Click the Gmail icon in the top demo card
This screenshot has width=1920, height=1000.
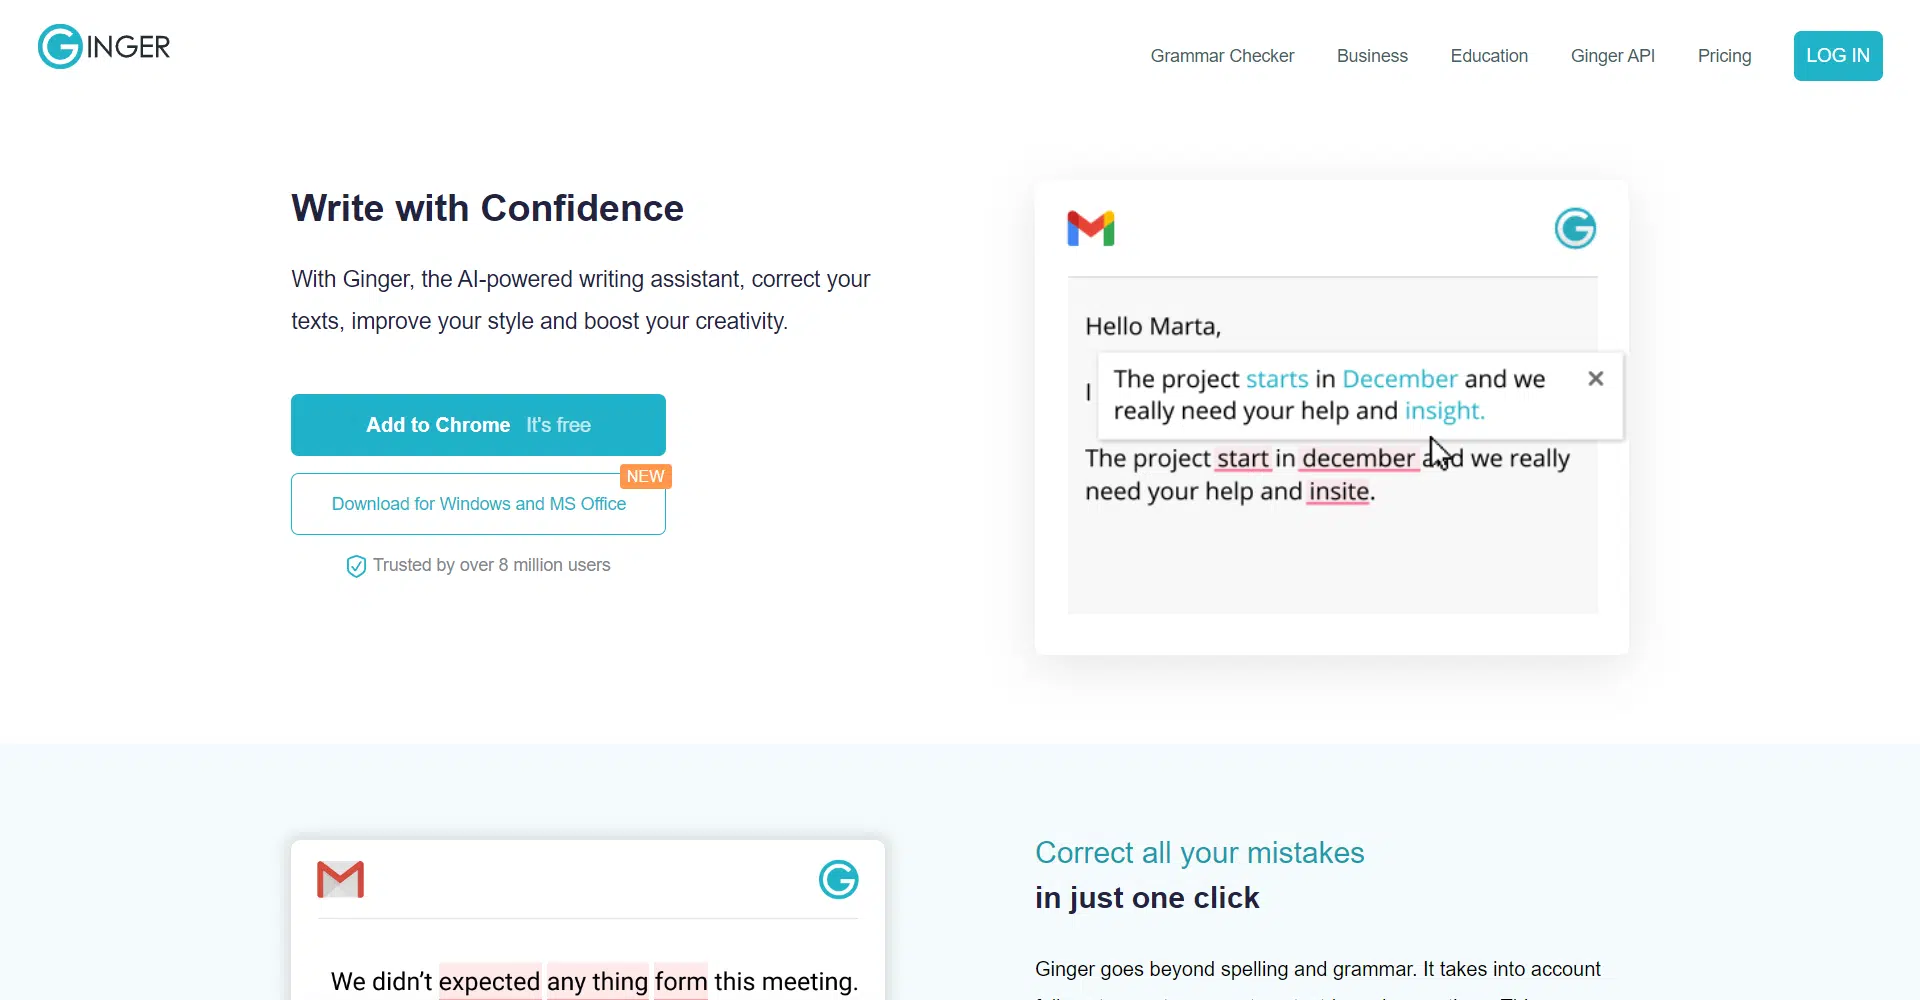(x=1090, y=229)
